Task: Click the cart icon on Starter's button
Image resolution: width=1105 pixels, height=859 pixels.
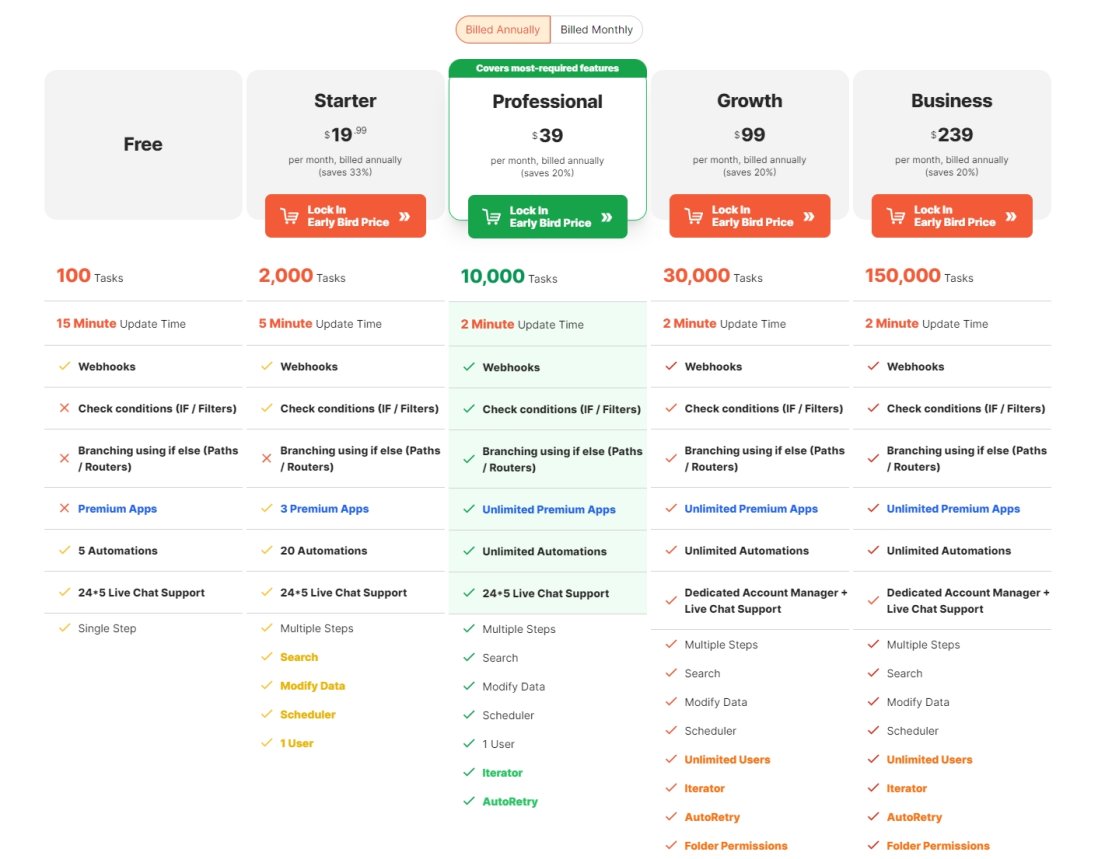Action: coord(289,216)
